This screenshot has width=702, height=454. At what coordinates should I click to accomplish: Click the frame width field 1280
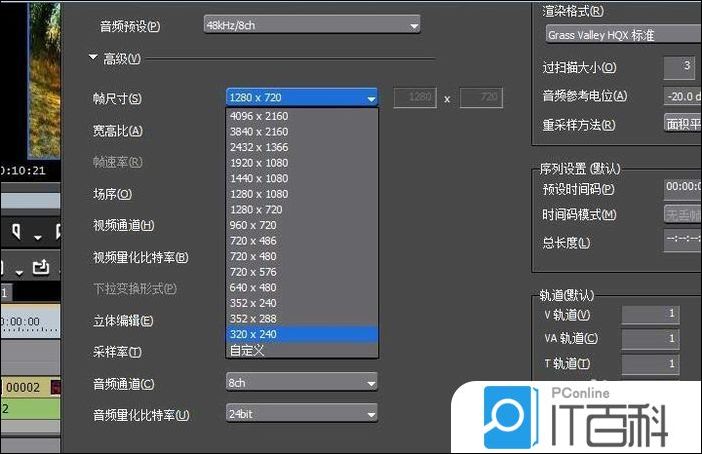point(415,97)
